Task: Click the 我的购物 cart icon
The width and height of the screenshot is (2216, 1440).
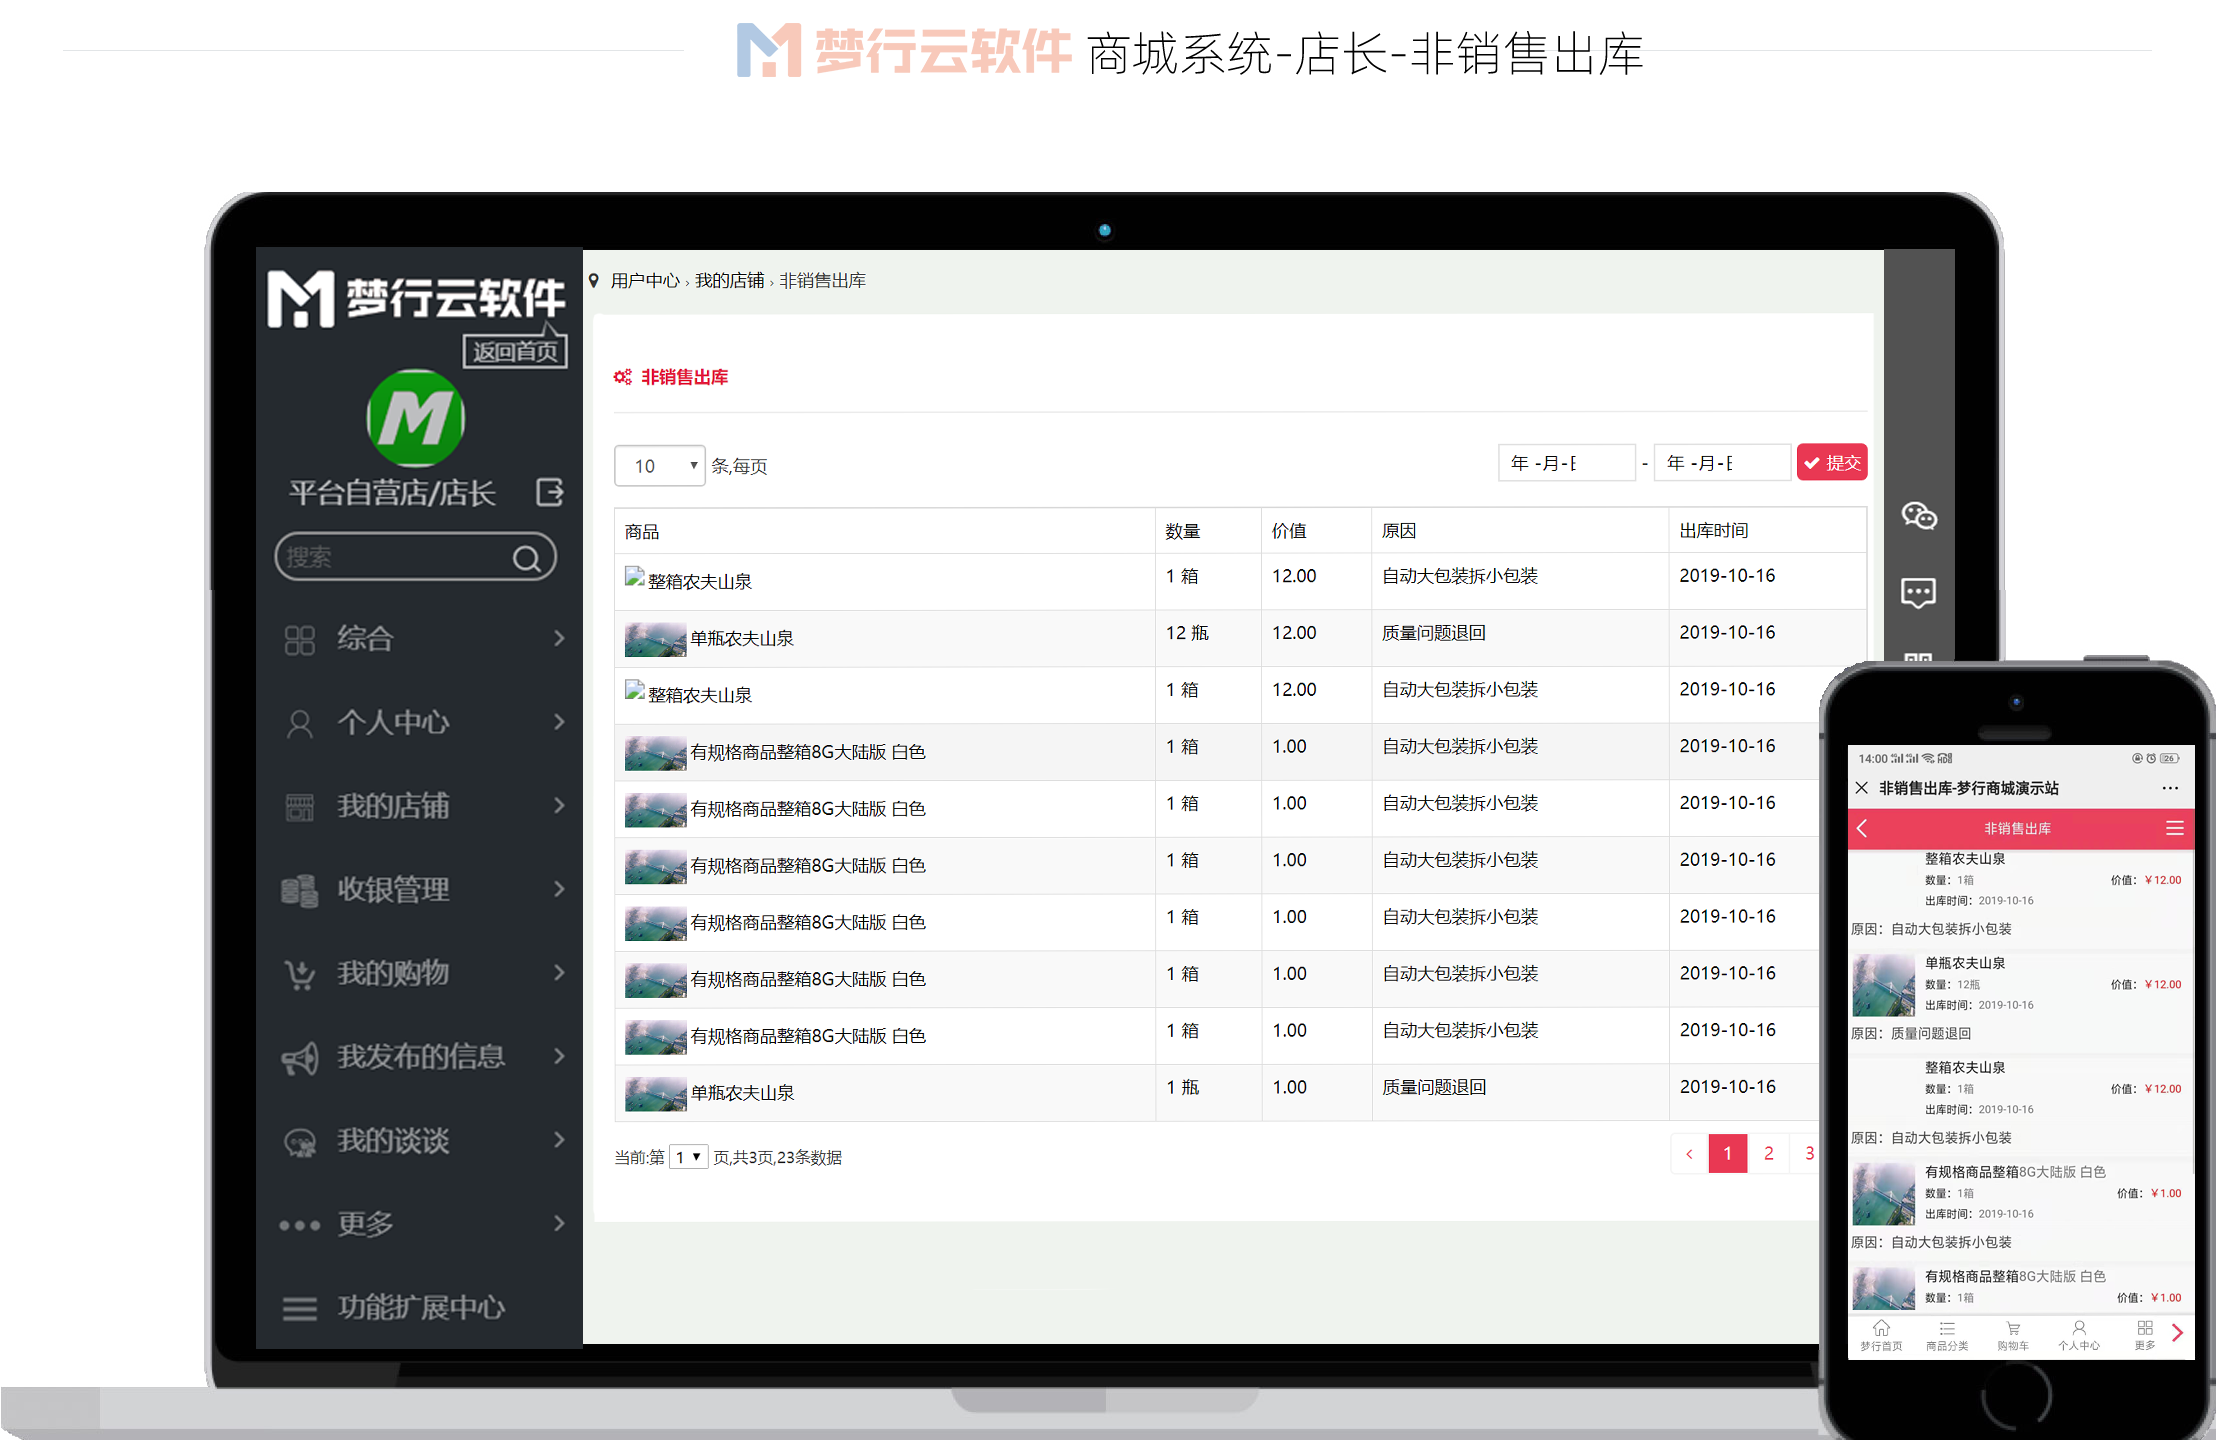Action: (299, 974)
